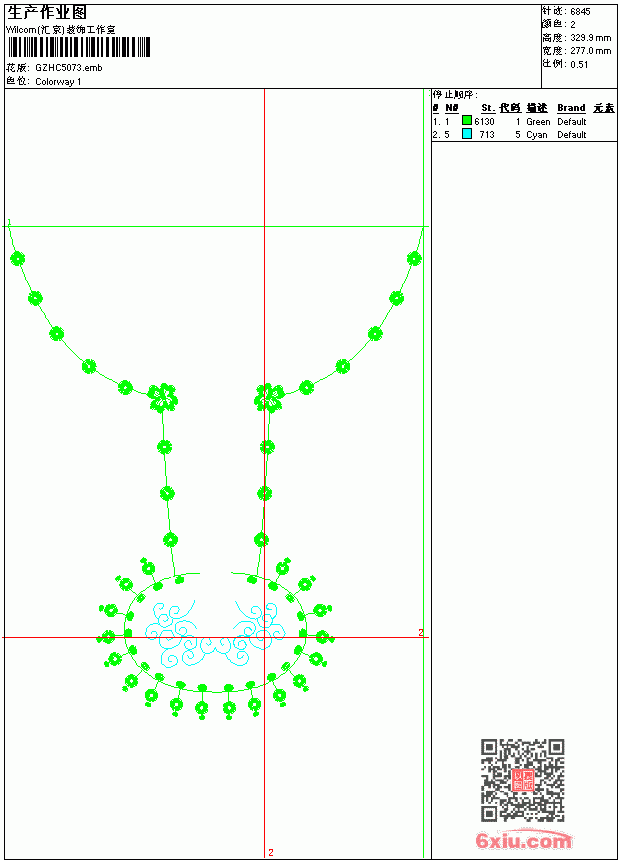Screen dimensions: 620x860
Task: Click the 描述 column header
Action: click(x=537, y=108)
